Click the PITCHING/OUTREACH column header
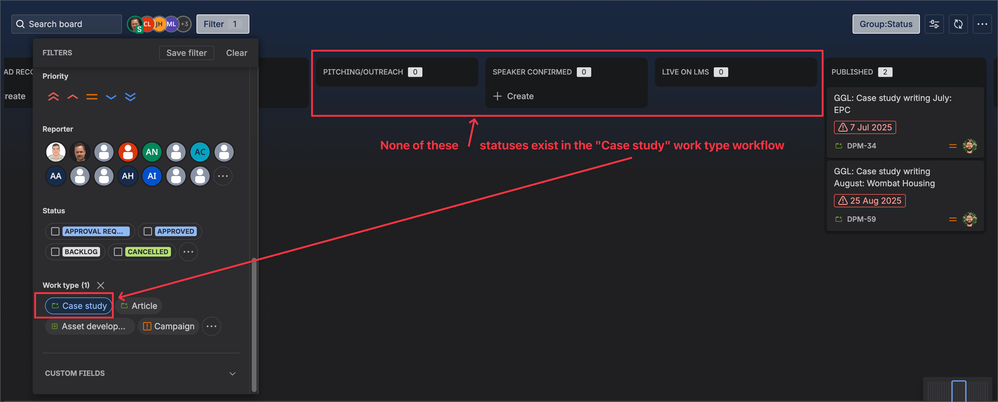Viewport: 998px width, 402px height. (363, 72)
